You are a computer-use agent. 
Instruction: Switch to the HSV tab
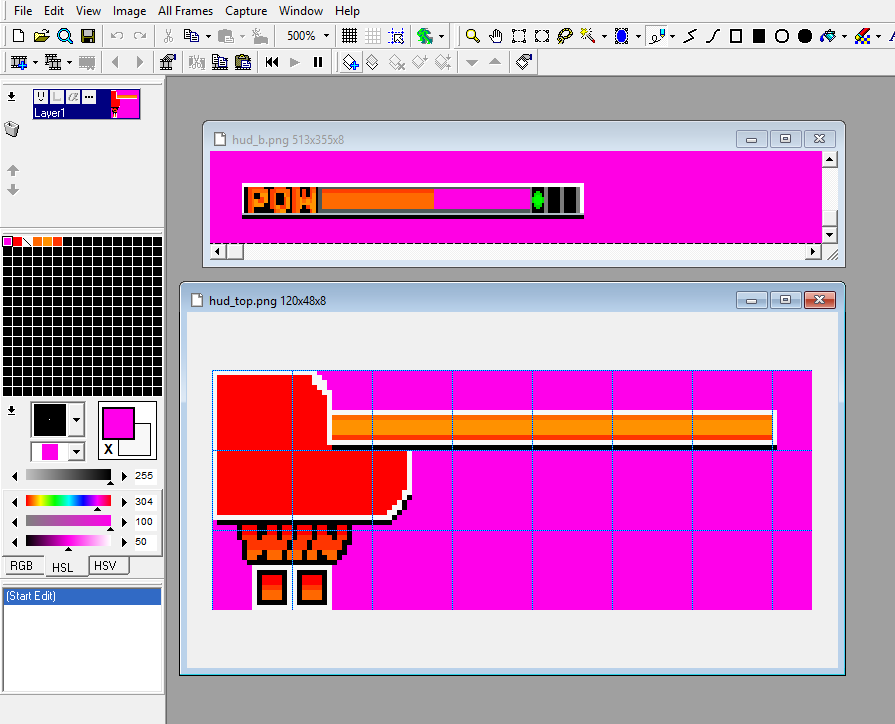coord(106,565)
